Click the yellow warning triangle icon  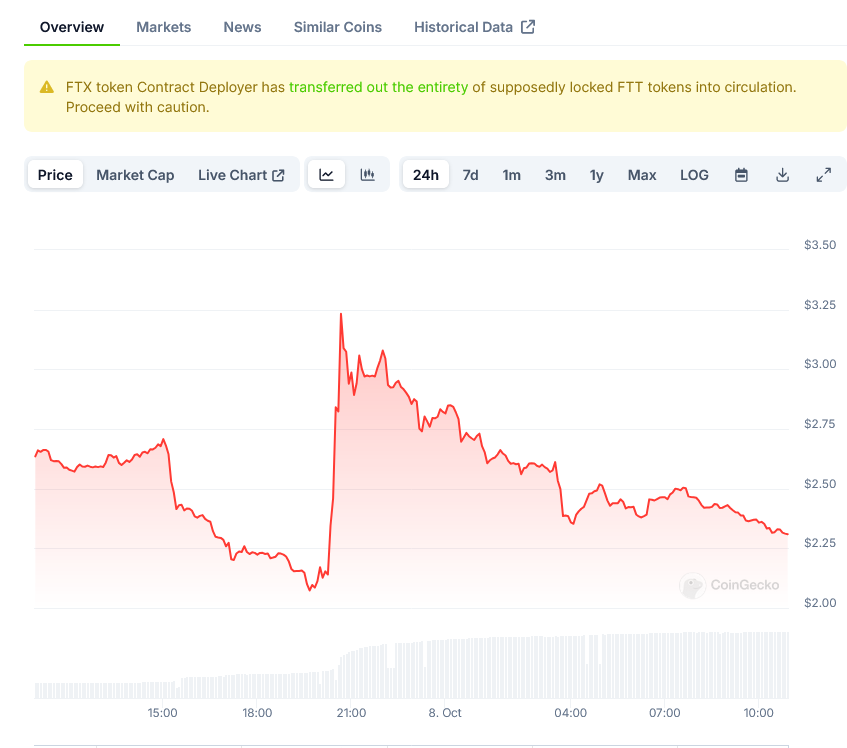pos(47,88)
